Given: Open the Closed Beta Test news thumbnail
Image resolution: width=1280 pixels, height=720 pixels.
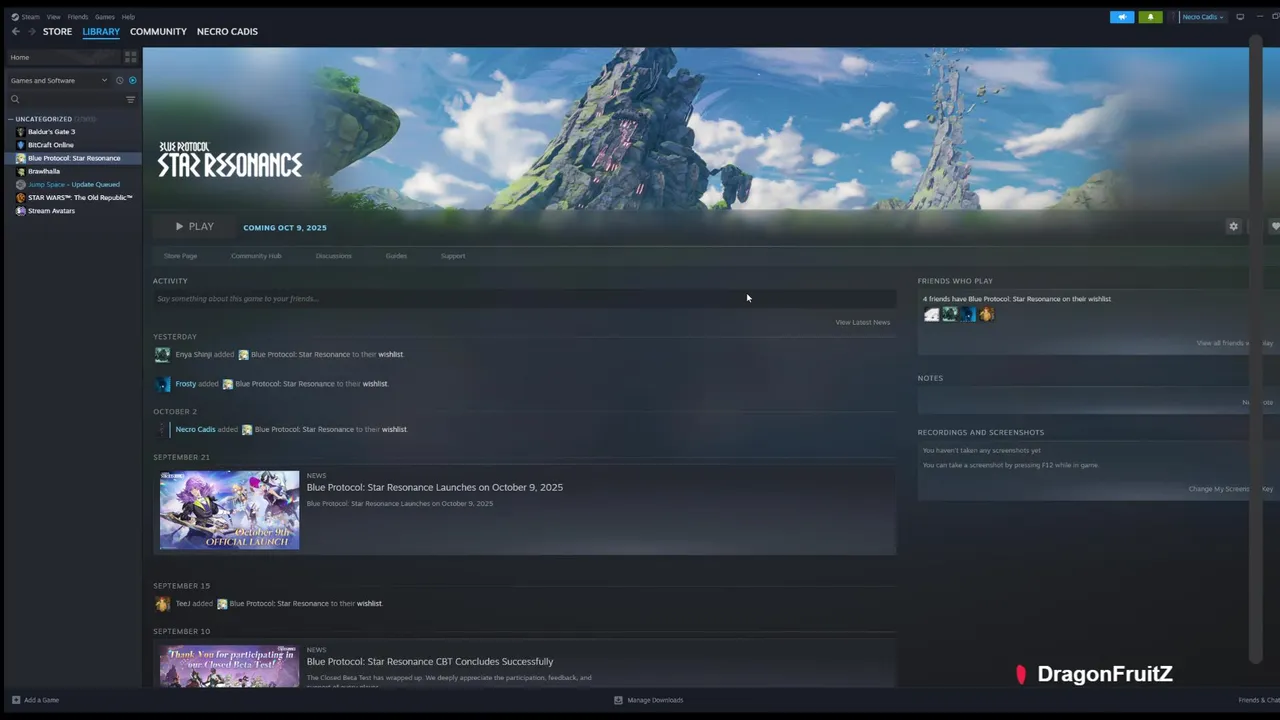Looking at the screenshot, I should pos(229,666).
